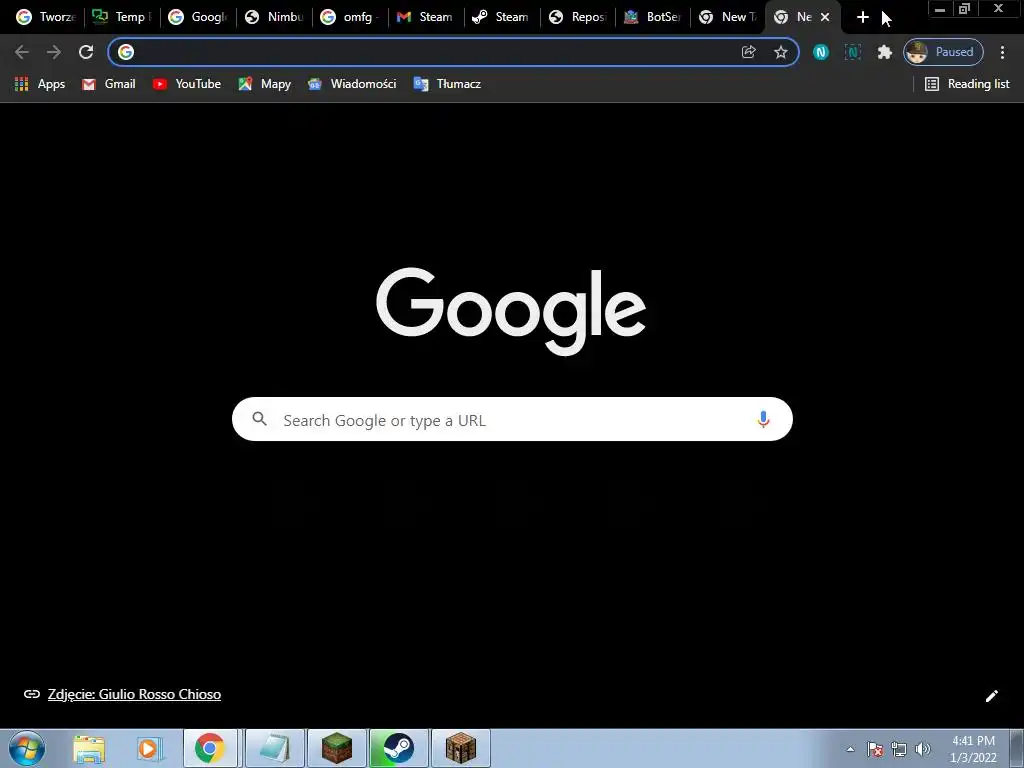Screen dimensions: 1024x768
Task: Open Action Center flag icon
Action: pyautogui.click(x=875, y=749)
